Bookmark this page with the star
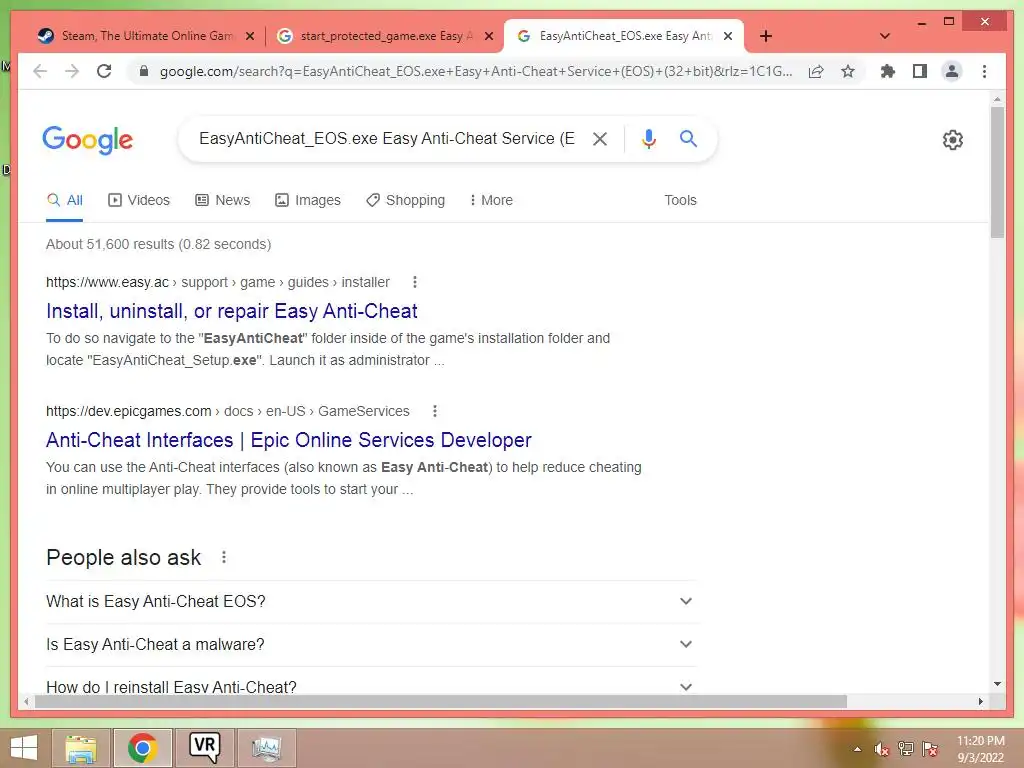Screen dimensions: 1024x768 click(848, 71)
